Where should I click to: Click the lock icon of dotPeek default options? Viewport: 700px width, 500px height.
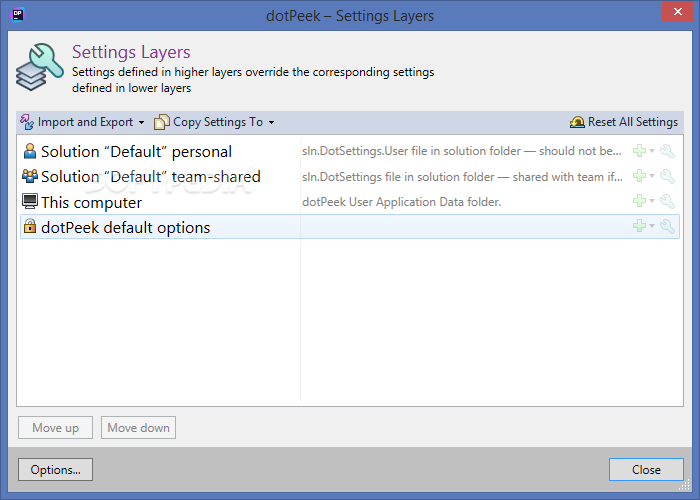[30, 226]
